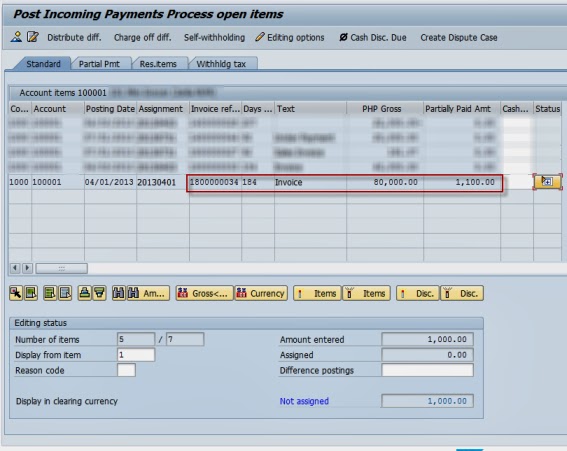Click the choose item cursor icon
The image size is (567, 451).
(16, 293)
